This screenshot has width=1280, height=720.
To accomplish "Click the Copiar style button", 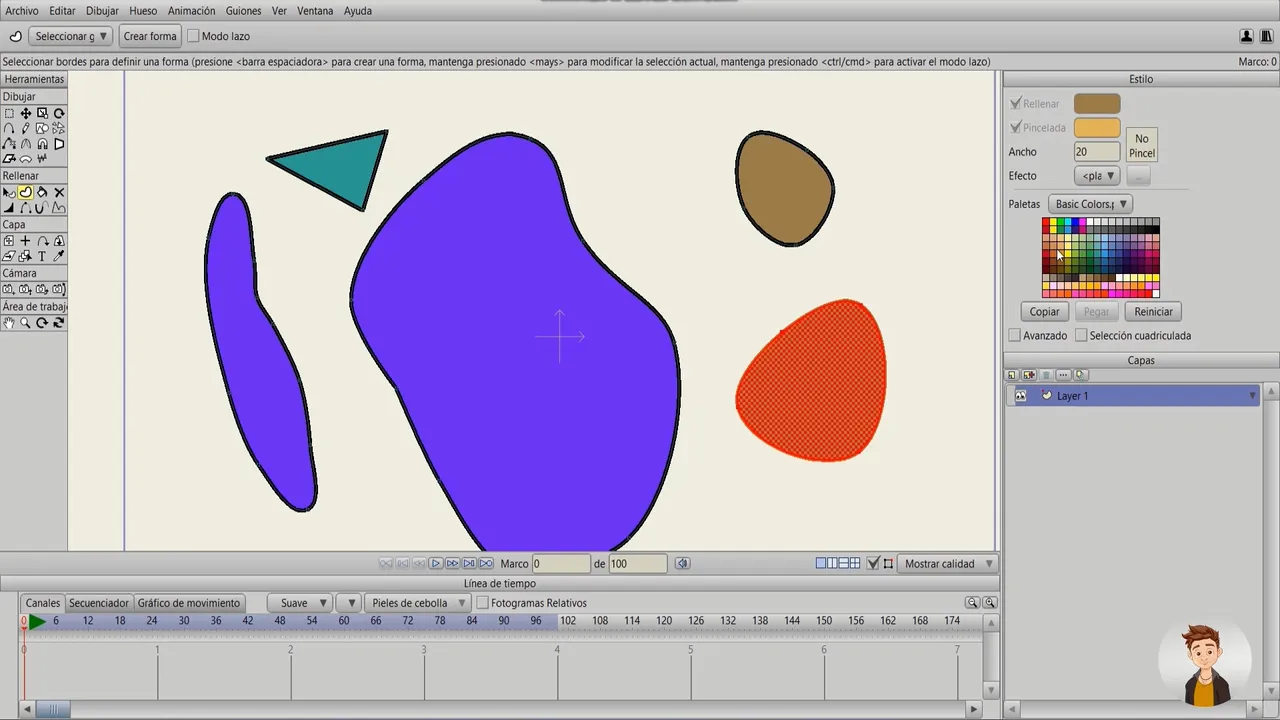I will click(x=1044, y=312).
